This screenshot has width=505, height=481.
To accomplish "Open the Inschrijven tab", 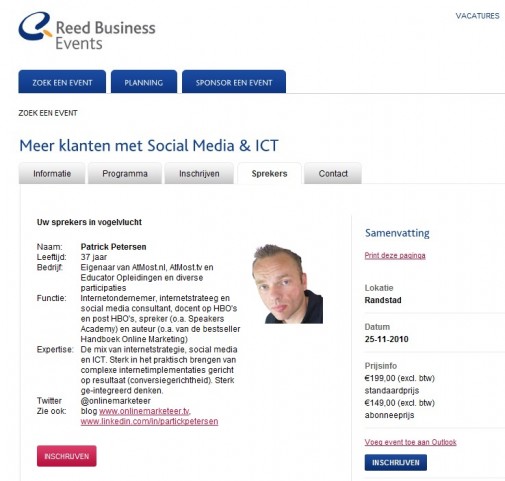I will [x=199, y=173].
